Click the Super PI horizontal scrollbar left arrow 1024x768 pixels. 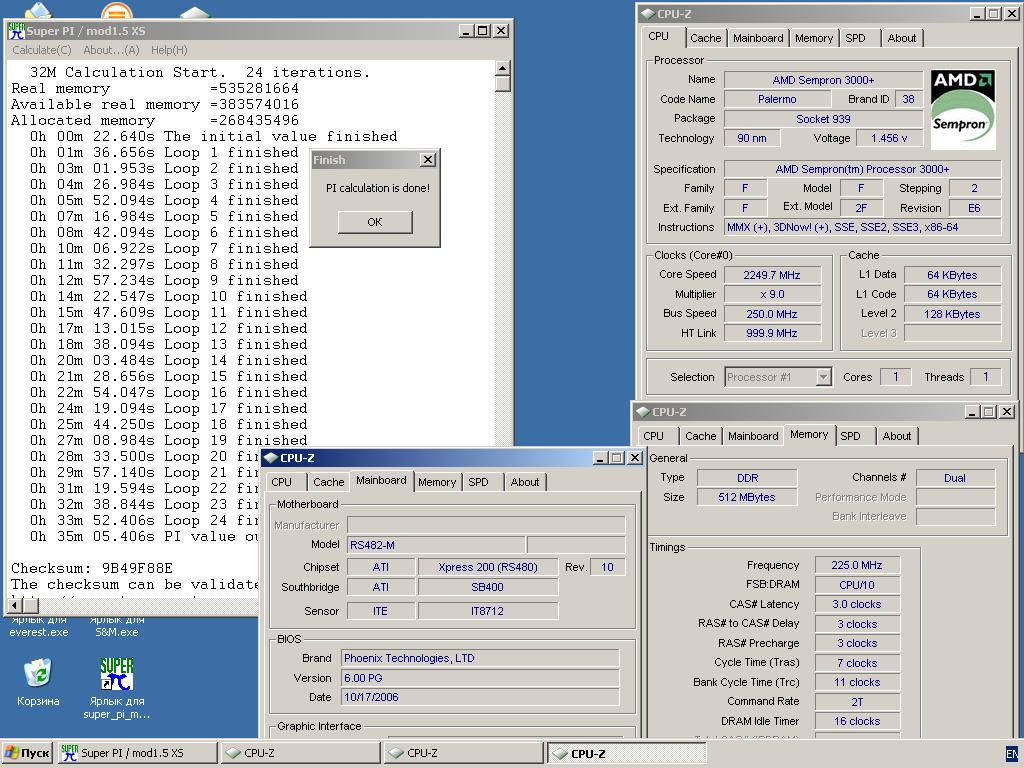point(15,606)
